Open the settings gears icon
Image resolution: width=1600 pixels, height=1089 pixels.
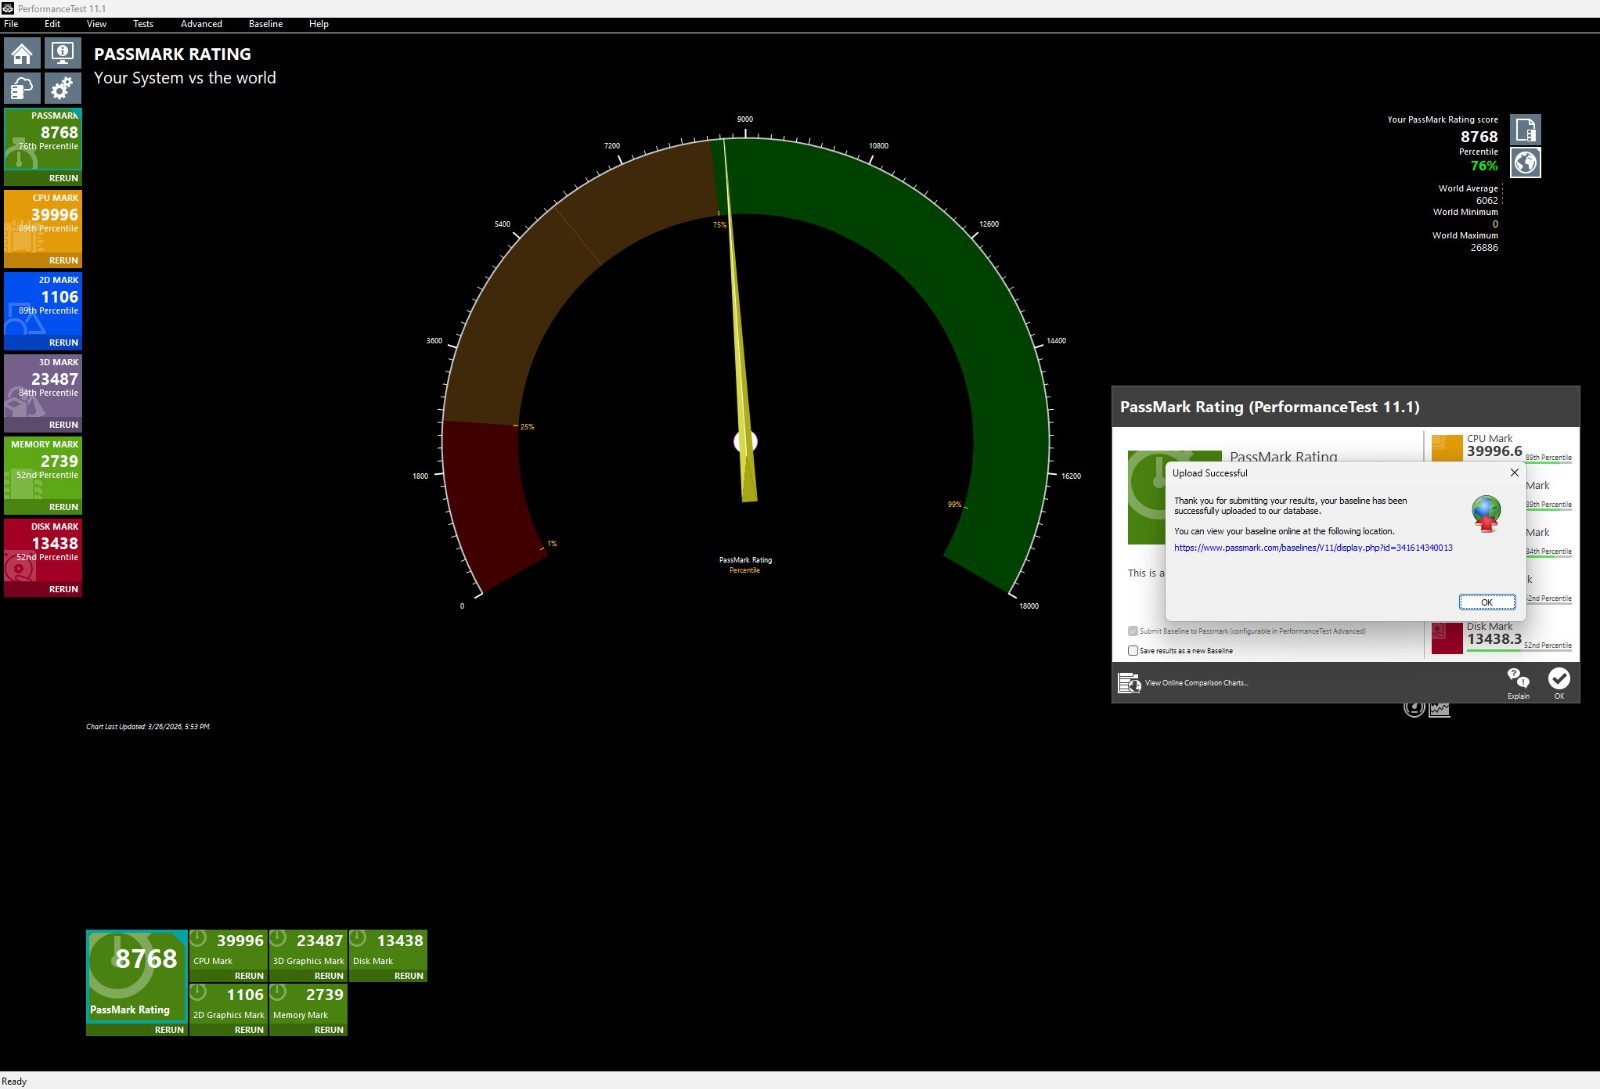63,88
